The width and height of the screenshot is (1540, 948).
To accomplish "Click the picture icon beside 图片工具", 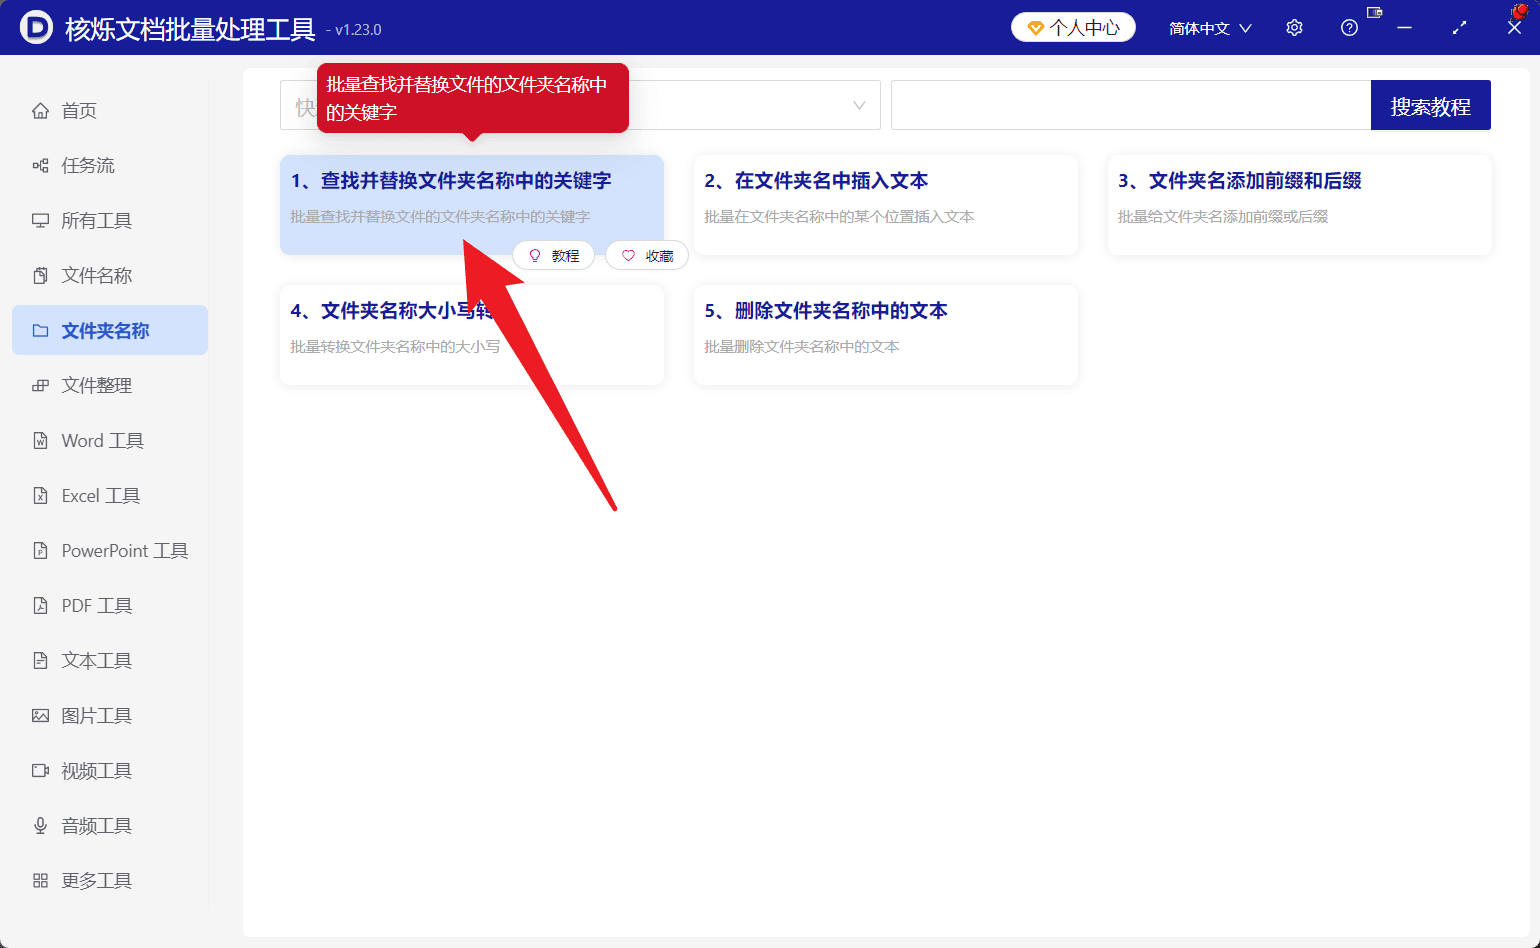I will [x=40, y=715].
